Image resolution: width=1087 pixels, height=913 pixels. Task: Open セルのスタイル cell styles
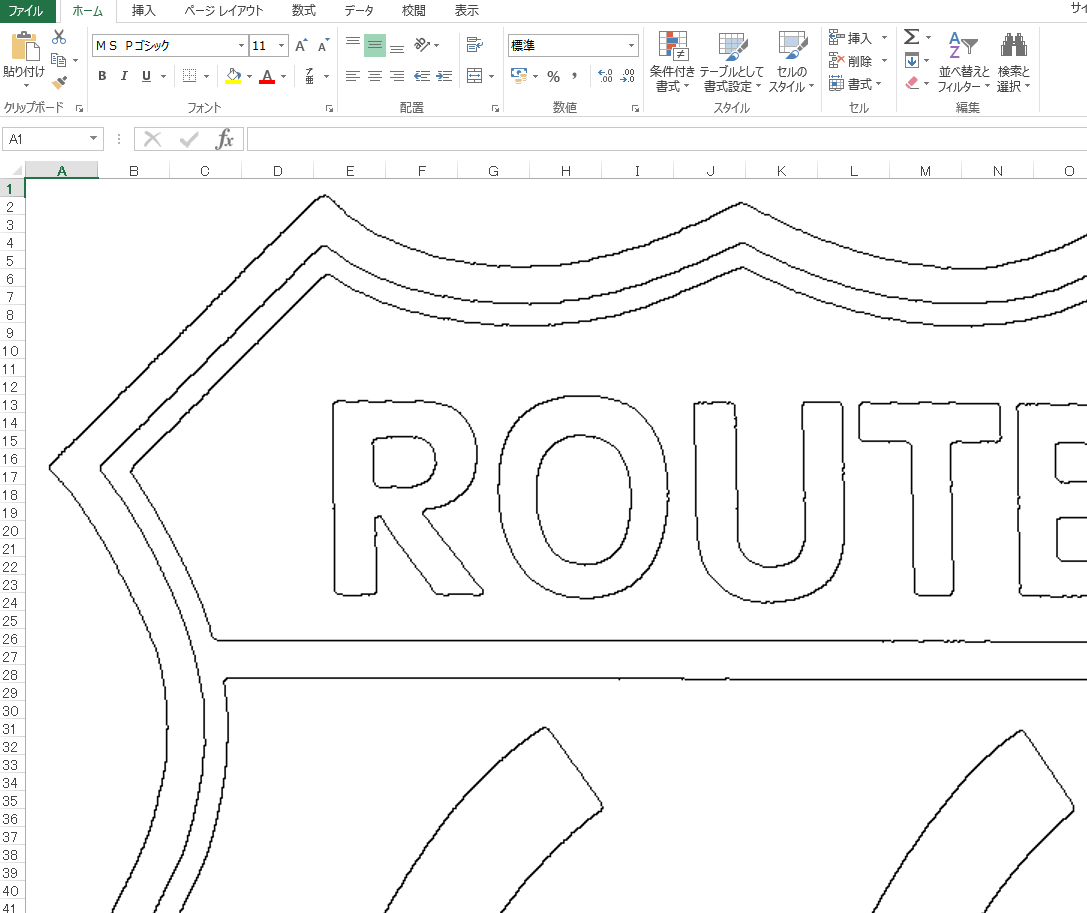[792, 62]
